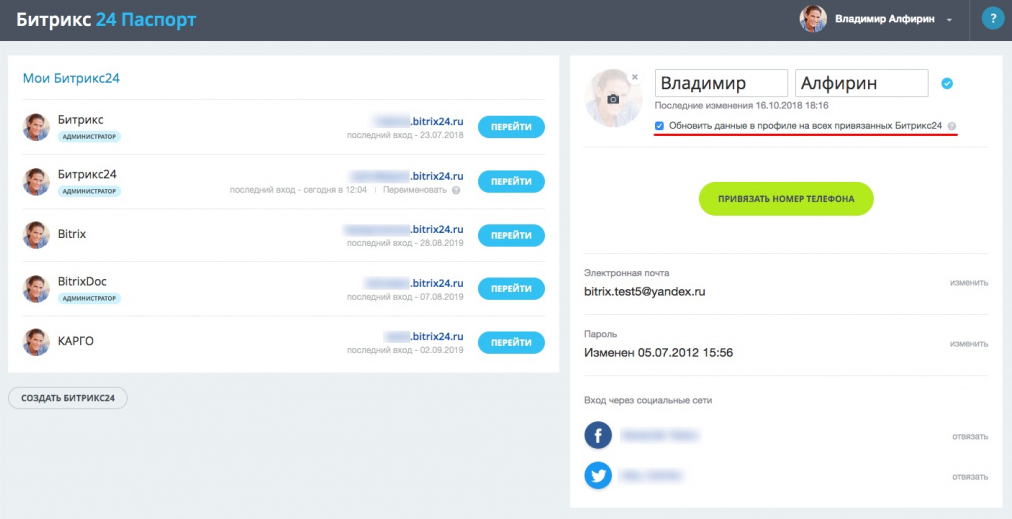This screenshot has width=1012, height=519.
Task: Click the Владимир Алфирин name in header
Action: point(885,19)
